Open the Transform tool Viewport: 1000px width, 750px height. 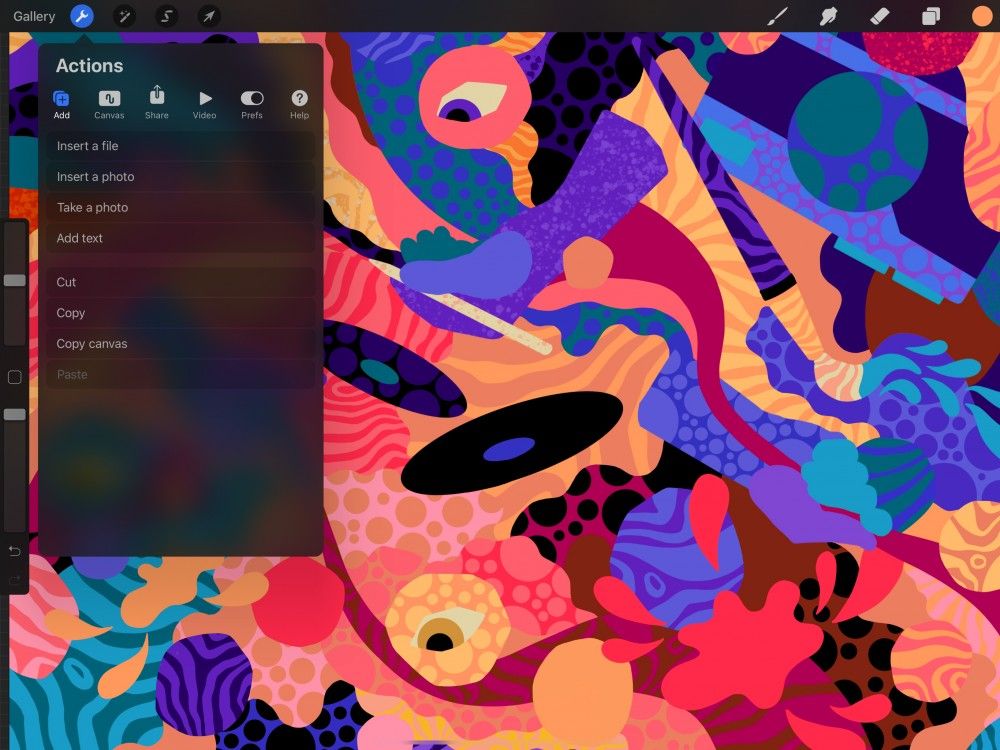pyautogui.click(x=209, y=16)
